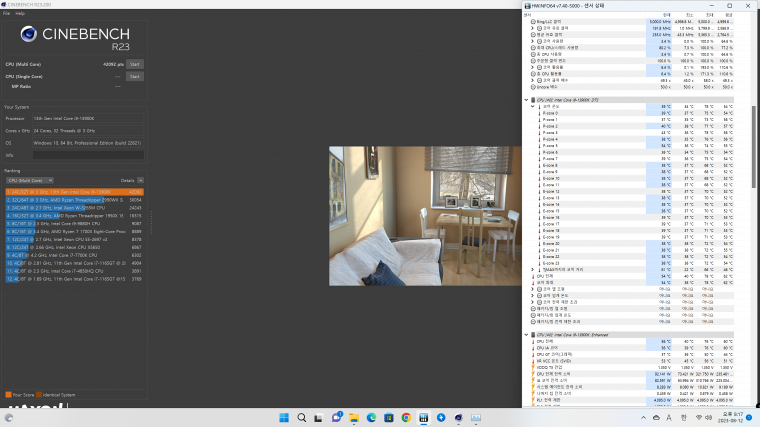Click the Korean 한 IME indicator
The height and width of the screenshot is (427, 760).
(x=684, y=417)
